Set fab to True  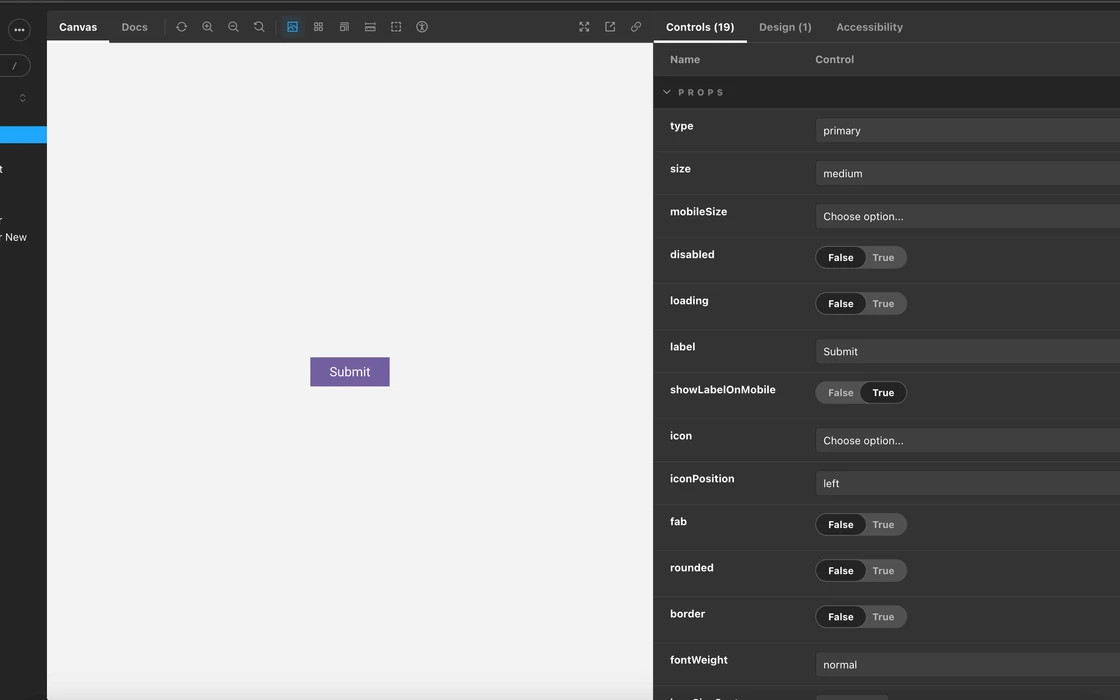[884, 525]
